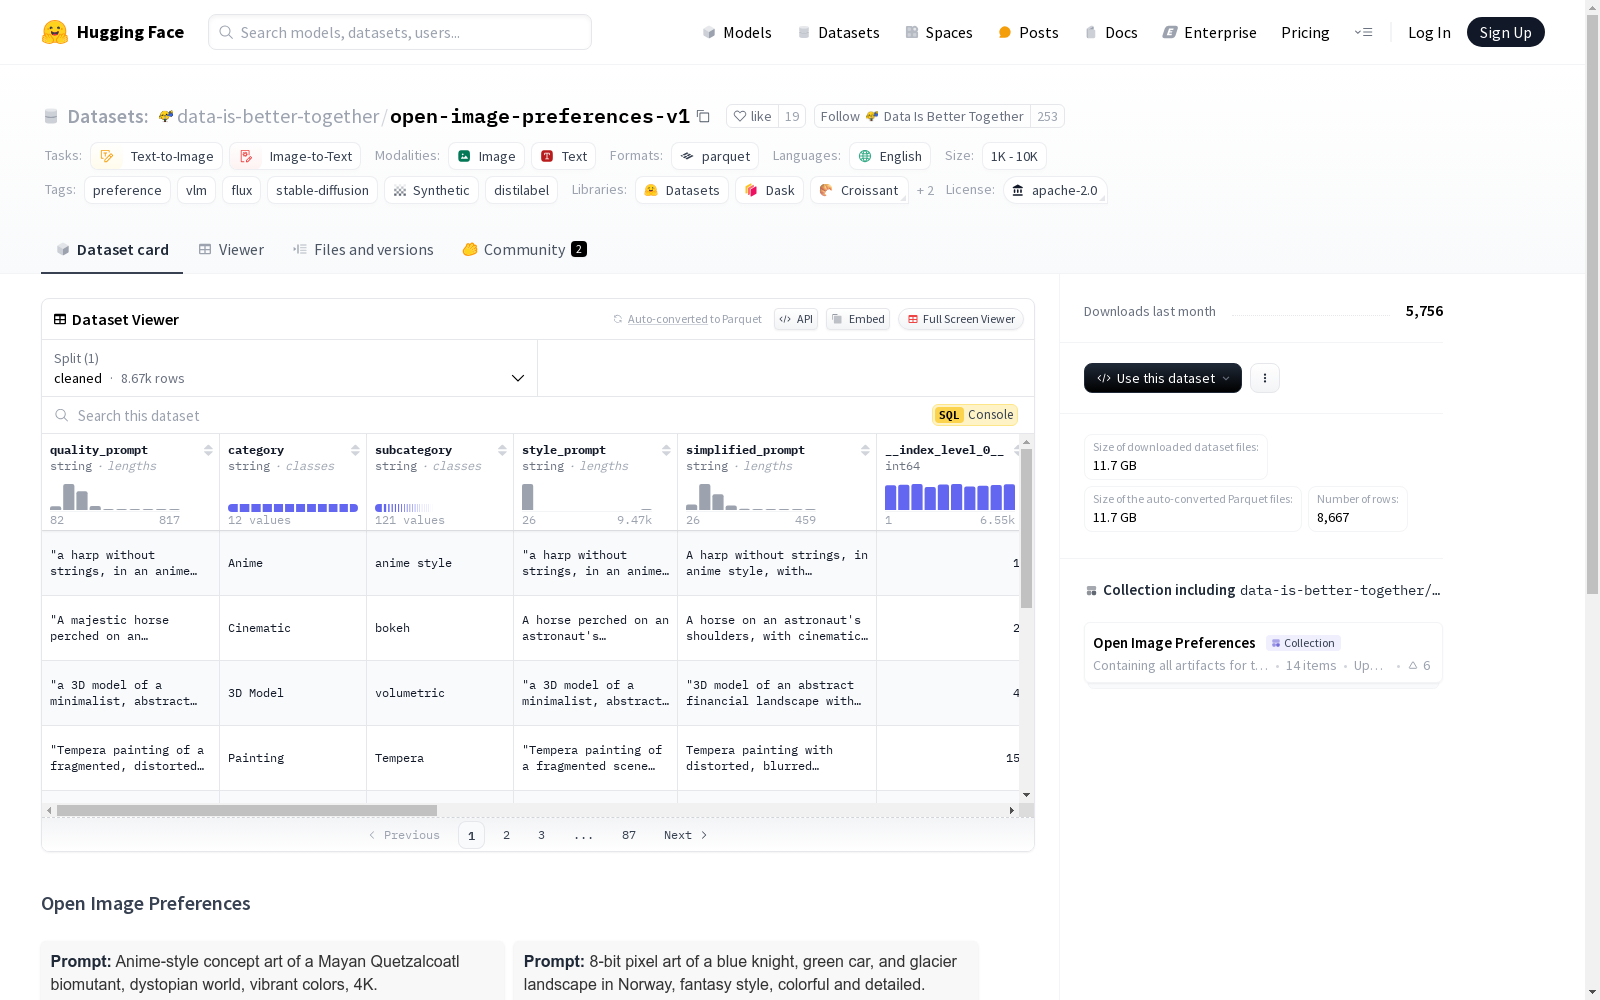Expand the Split cleaned dropdown
The image size is (1600, 1000).
coord(289,368)
